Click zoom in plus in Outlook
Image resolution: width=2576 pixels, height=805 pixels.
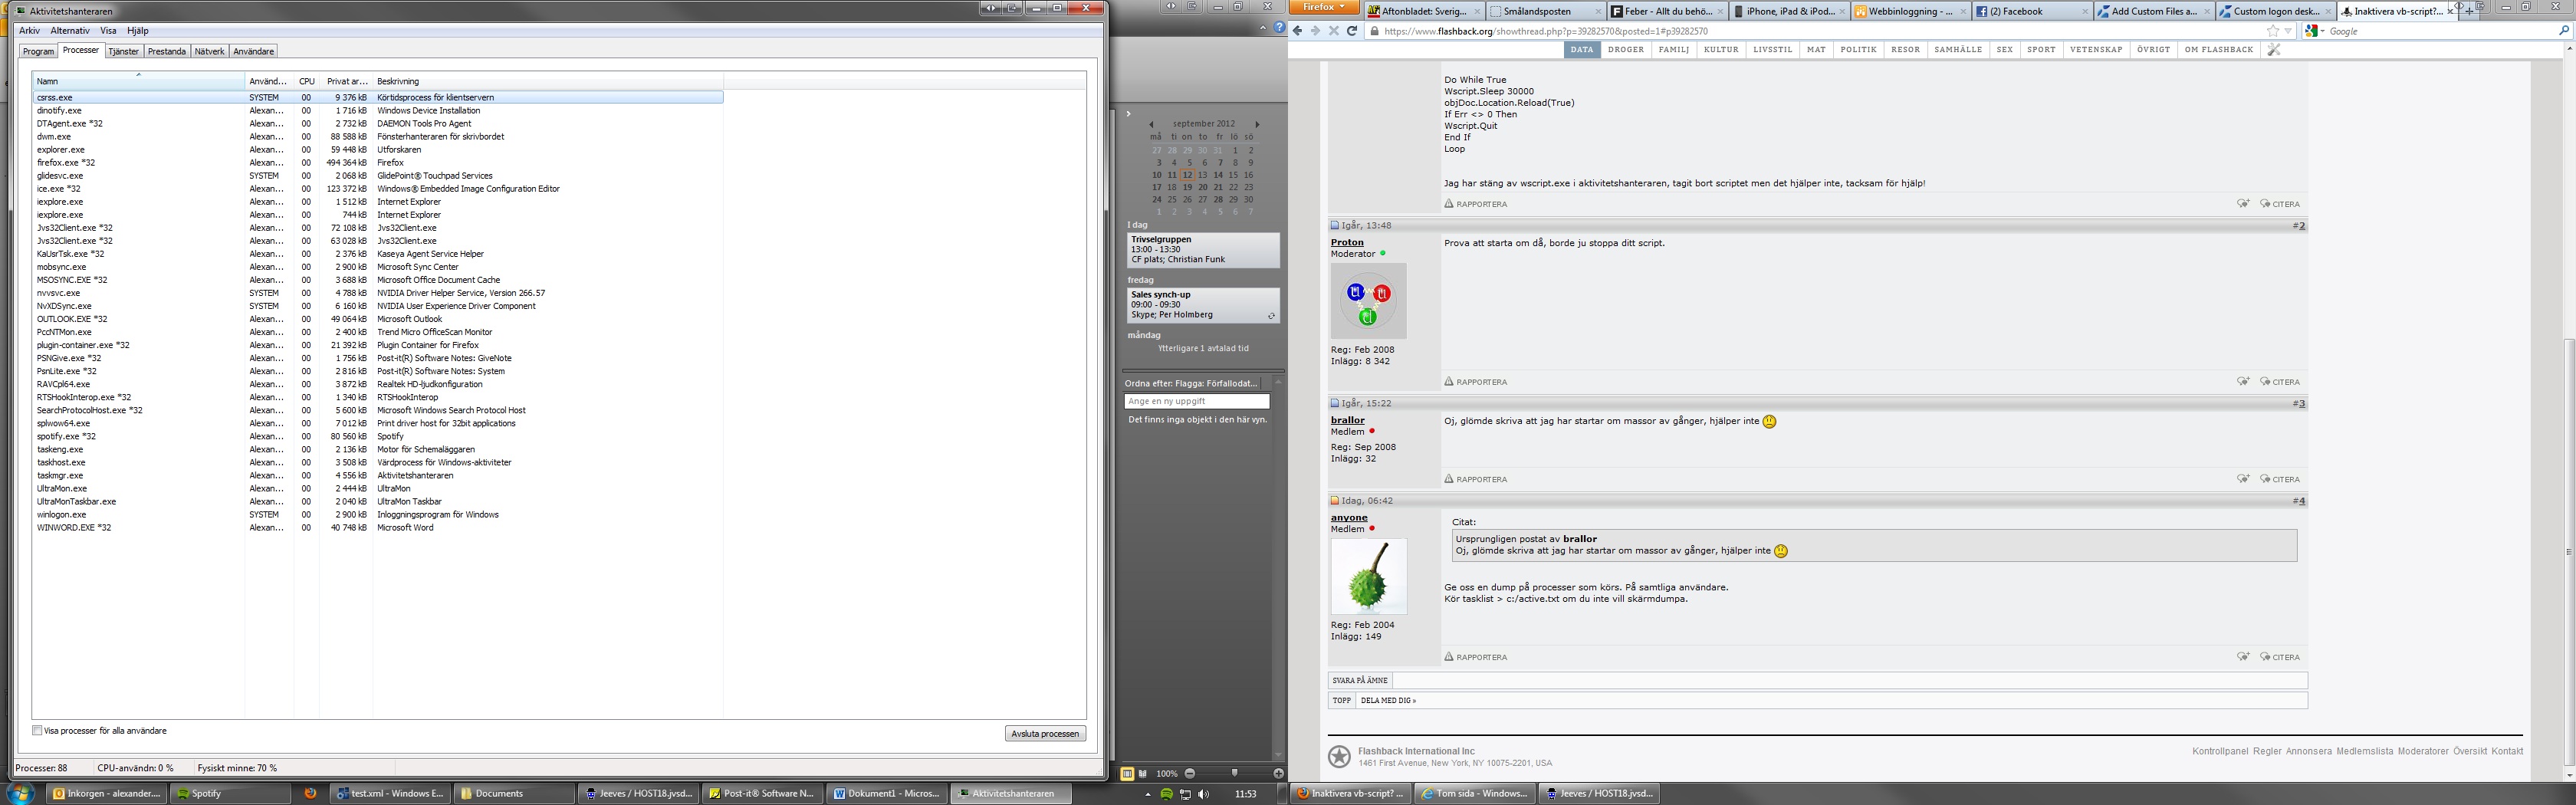pos(1278,773)
